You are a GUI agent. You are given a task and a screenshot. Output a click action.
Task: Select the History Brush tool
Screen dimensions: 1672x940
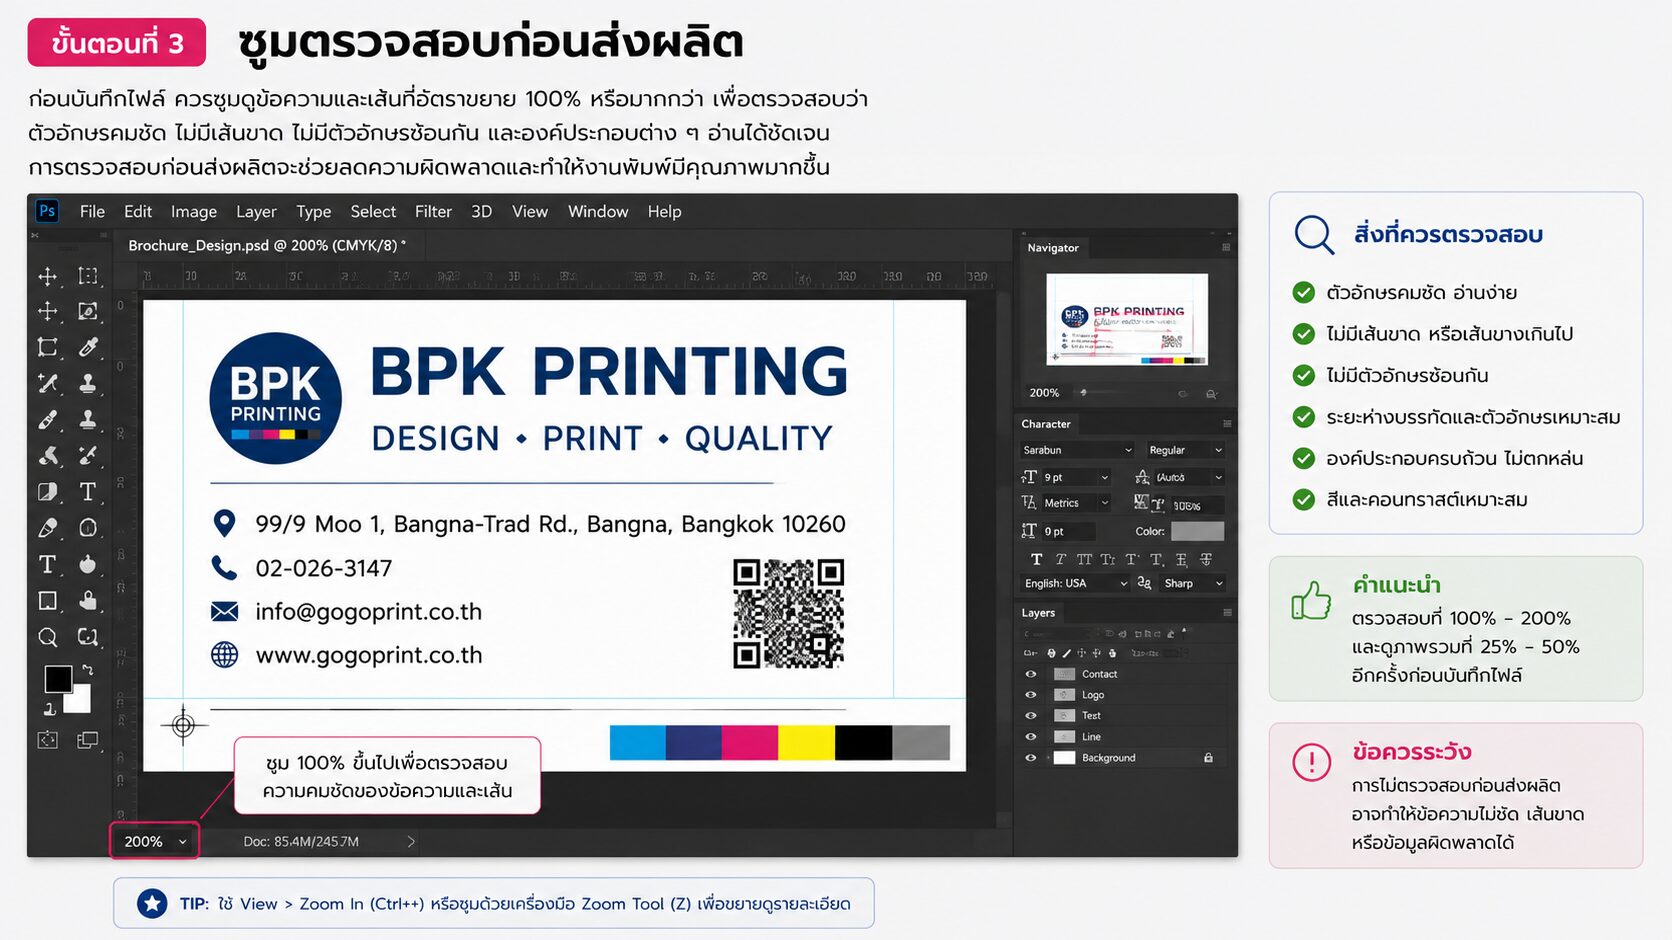88,456
